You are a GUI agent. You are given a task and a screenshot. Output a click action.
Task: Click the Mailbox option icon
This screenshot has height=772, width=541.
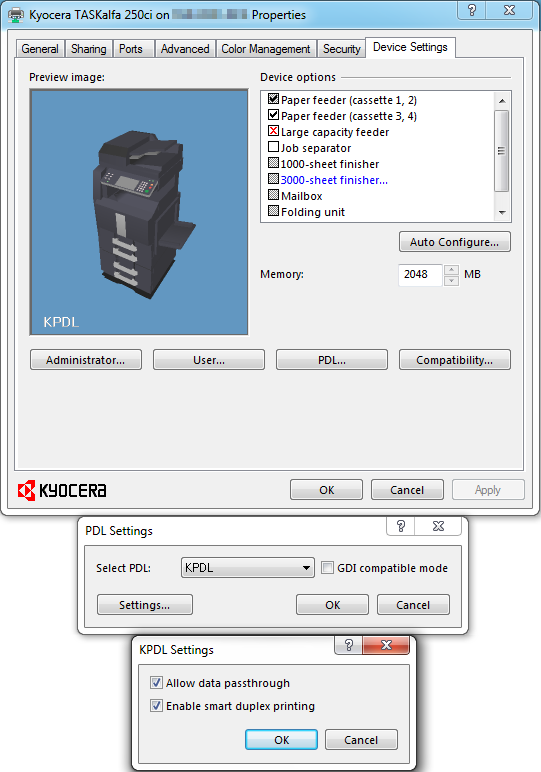coord(273,195)
